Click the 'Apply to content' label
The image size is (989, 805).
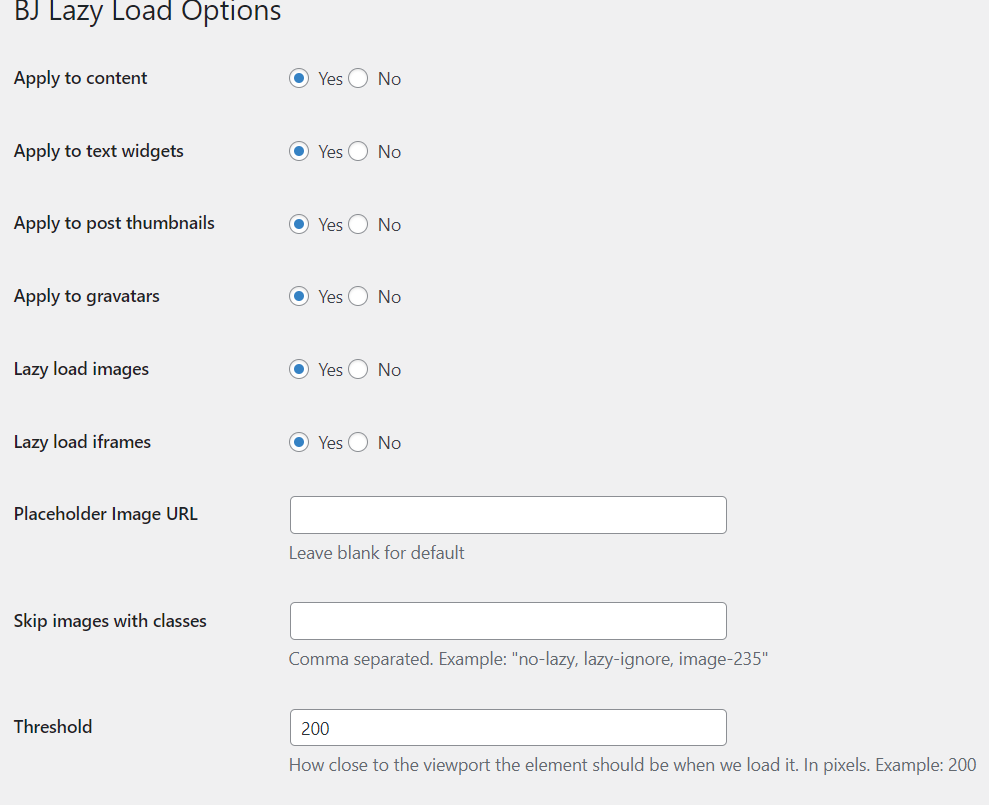(80, 78)
